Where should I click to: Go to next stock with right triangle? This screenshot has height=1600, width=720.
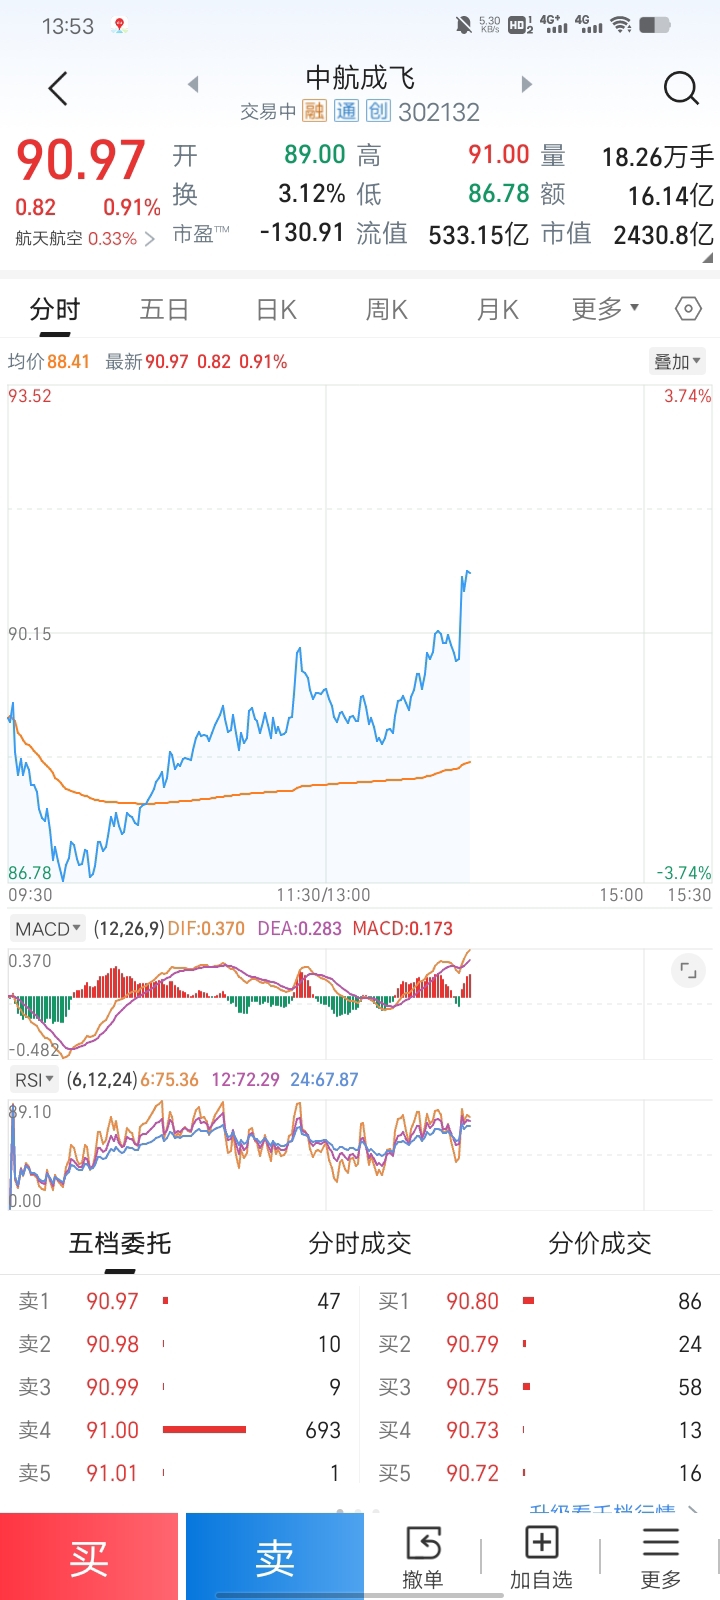pyautogui.click(x=527, y=85)
